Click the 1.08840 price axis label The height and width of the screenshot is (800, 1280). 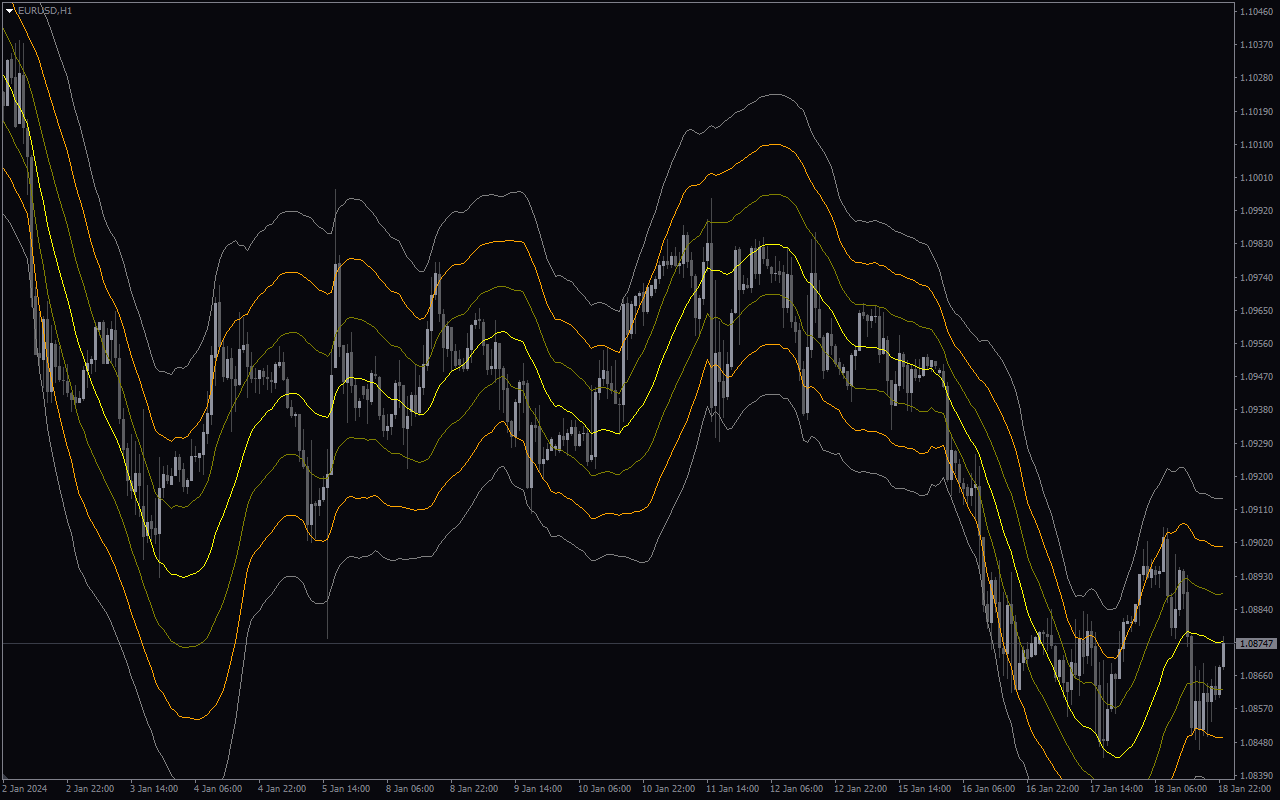(1256, 610)
